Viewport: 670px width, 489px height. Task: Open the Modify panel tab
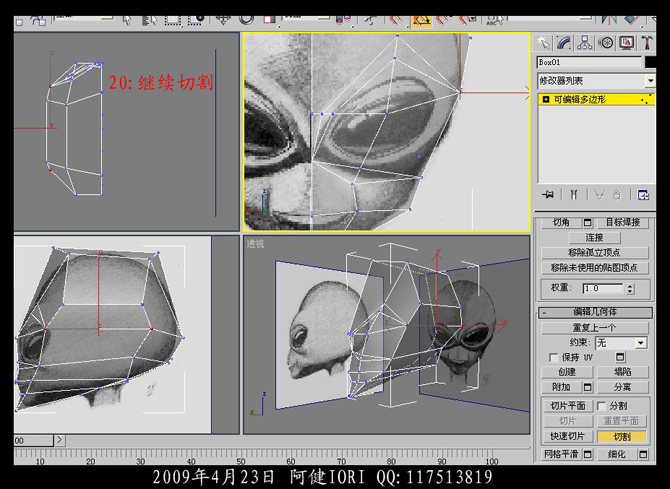(564, 42)
